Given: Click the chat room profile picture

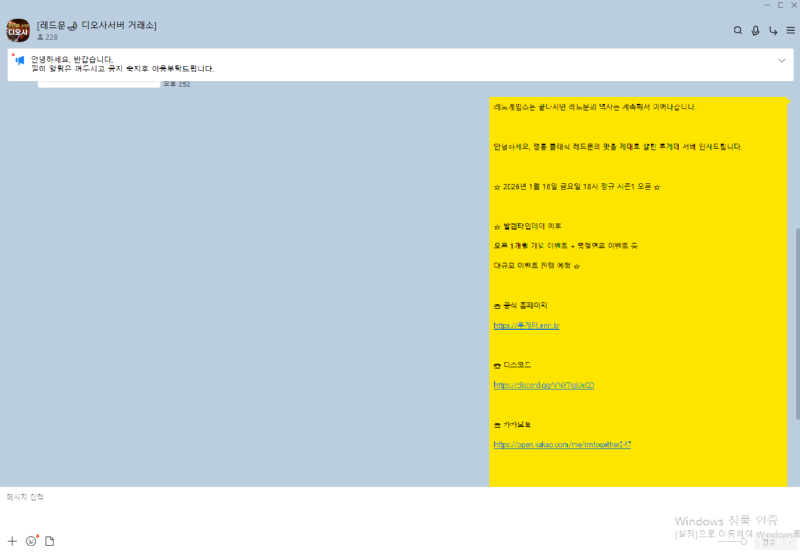Looking at the screenshot, I should pyautogui.click(x=18, y=30).
